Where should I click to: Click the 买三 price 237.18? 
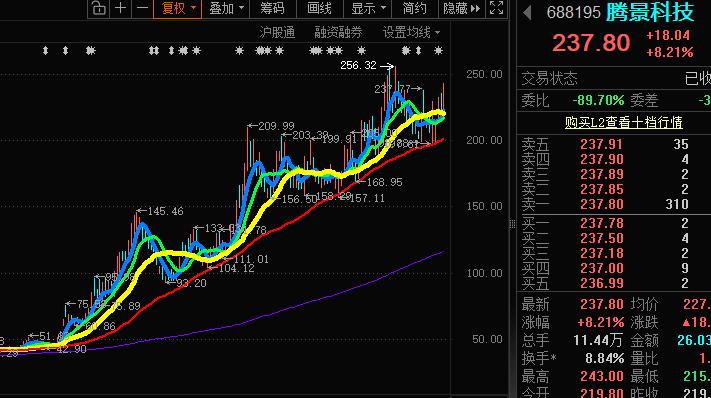click(601, 253)
